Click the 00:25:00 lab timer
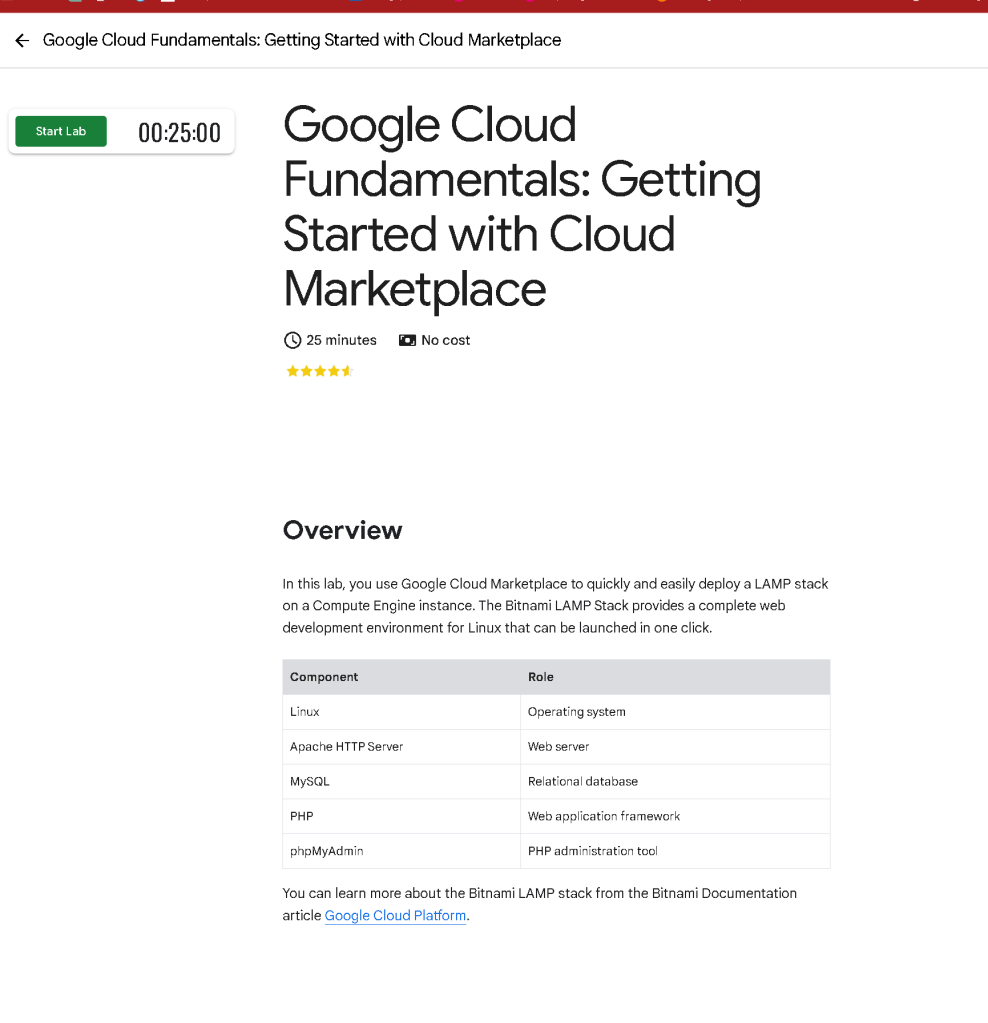Image resolution: width=988 pixels, height=1023 pixels. 179,133
